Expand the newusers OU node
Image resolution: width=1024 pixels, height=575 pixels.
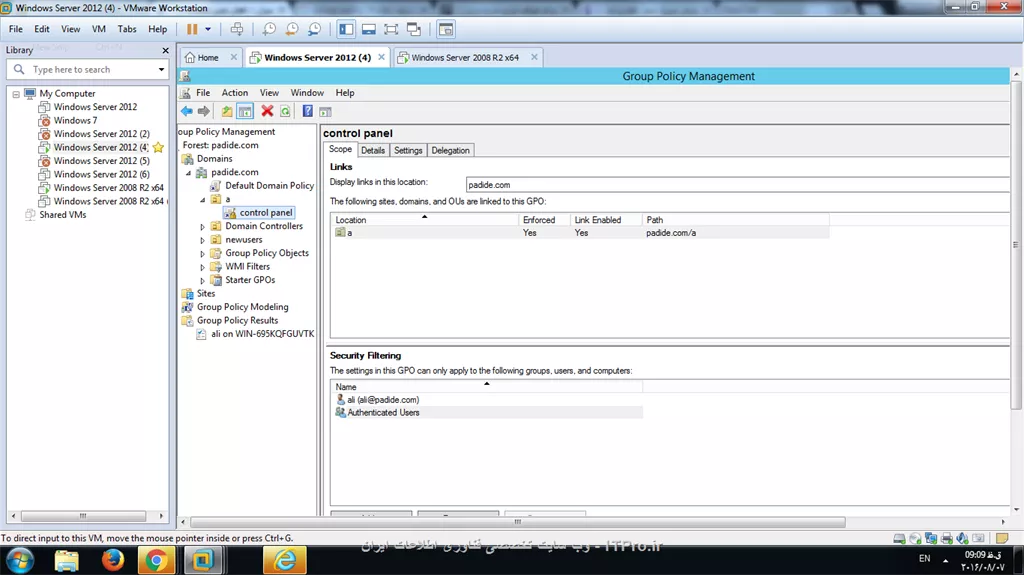202,240
